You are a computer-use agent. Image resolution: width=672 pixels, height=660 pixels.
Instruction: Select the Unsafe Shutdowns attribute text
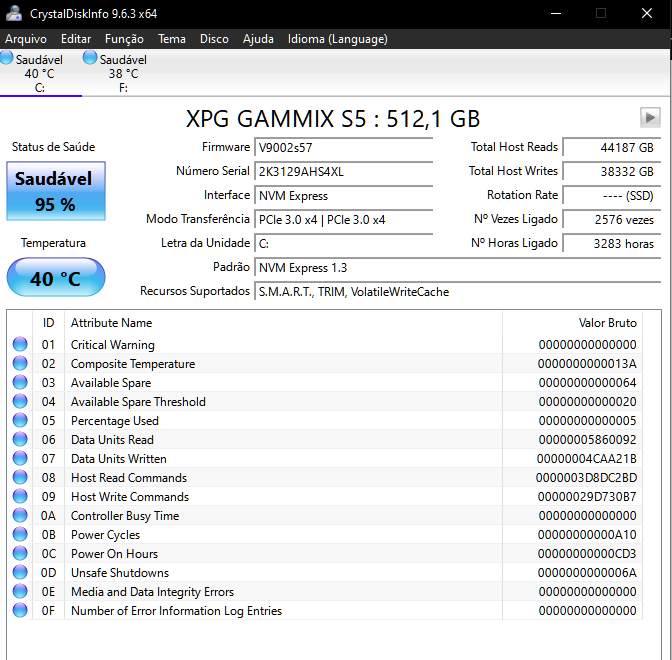(x=120, y=573)
